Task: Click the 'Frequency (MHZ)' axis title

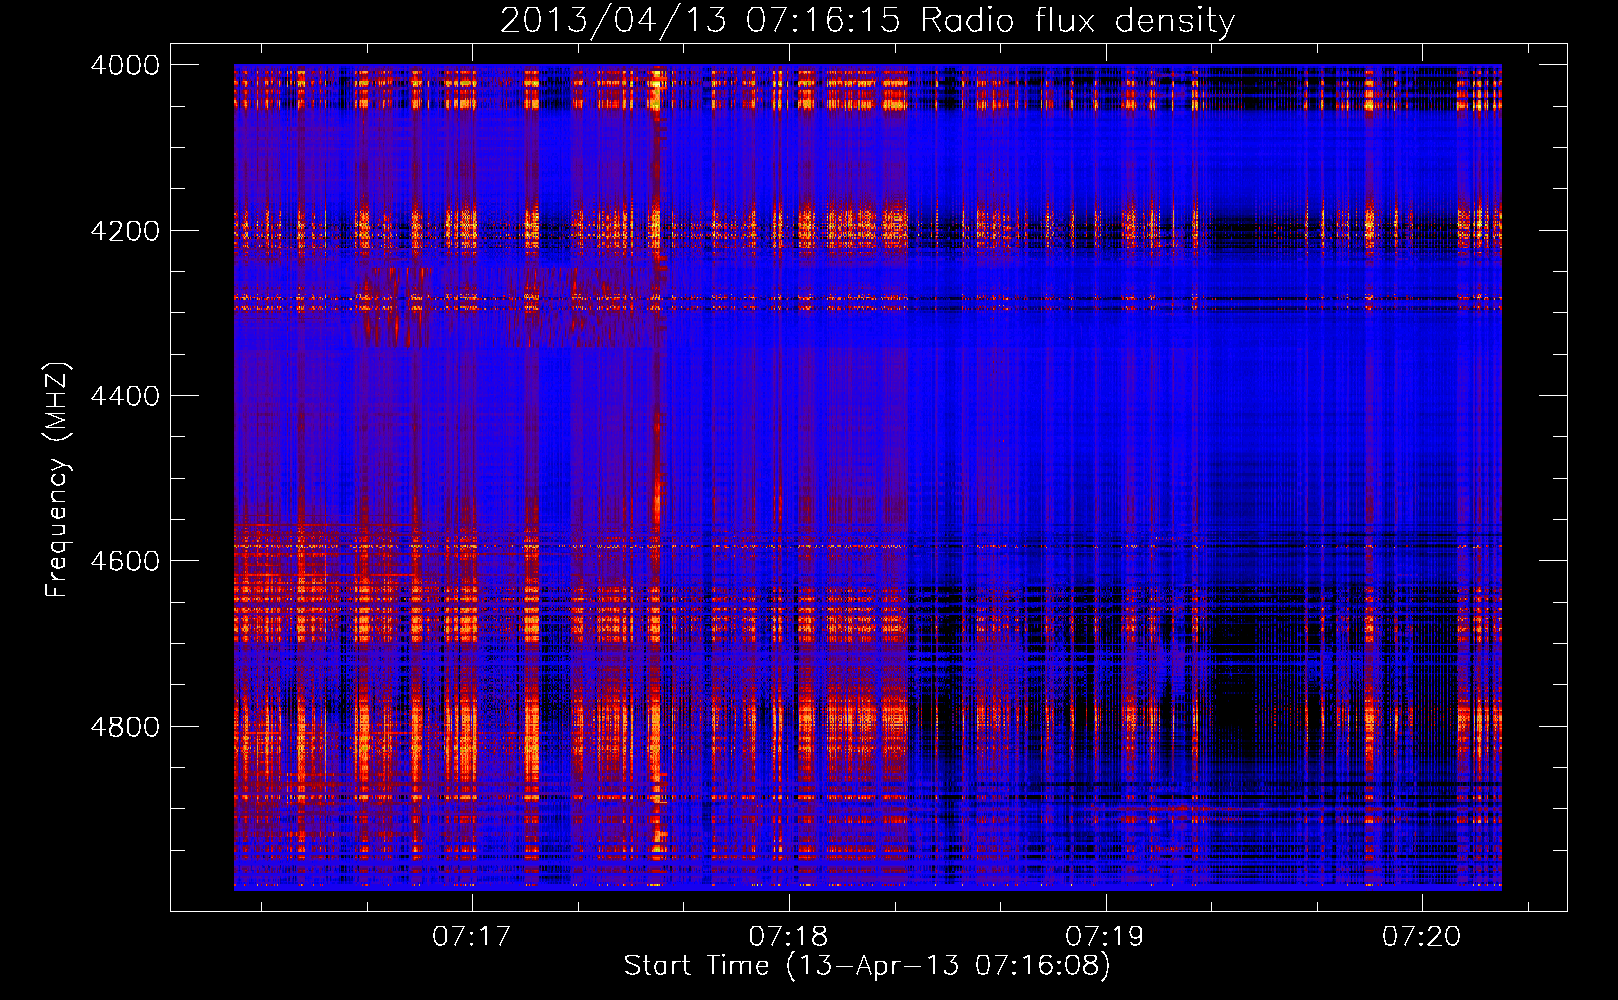Action: point(58,480)
